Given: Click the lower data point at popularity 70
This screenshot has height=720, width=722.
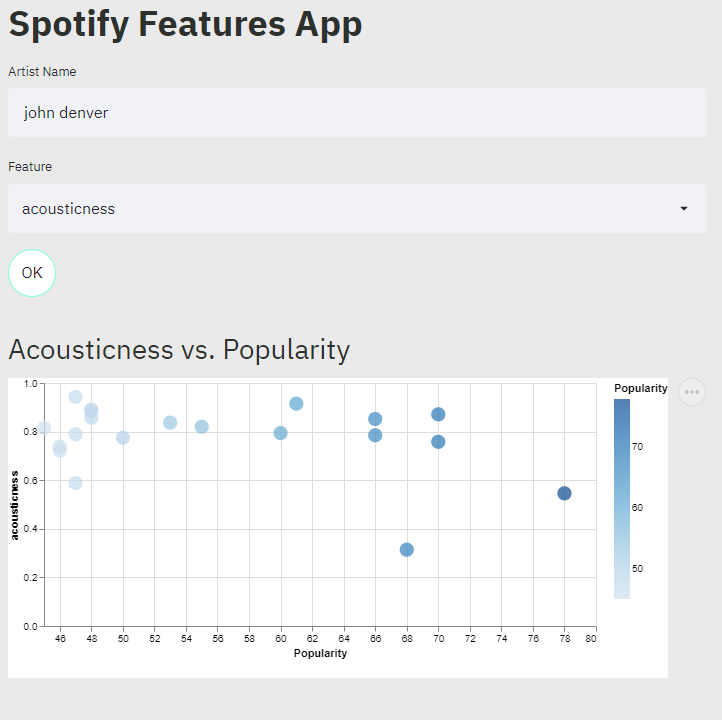Looking at the screenshot, I should click(x=438, y=441).
